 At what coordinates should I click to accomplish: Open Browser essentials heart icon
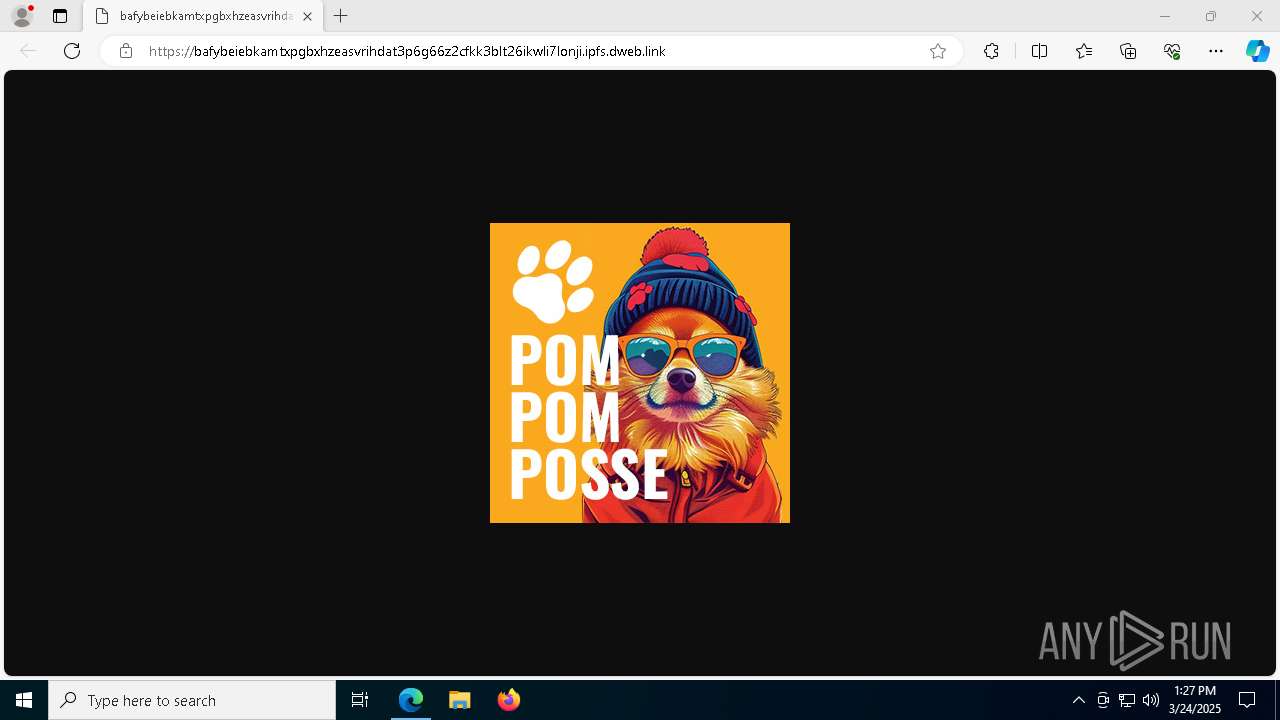click(x=1172, y=51)
